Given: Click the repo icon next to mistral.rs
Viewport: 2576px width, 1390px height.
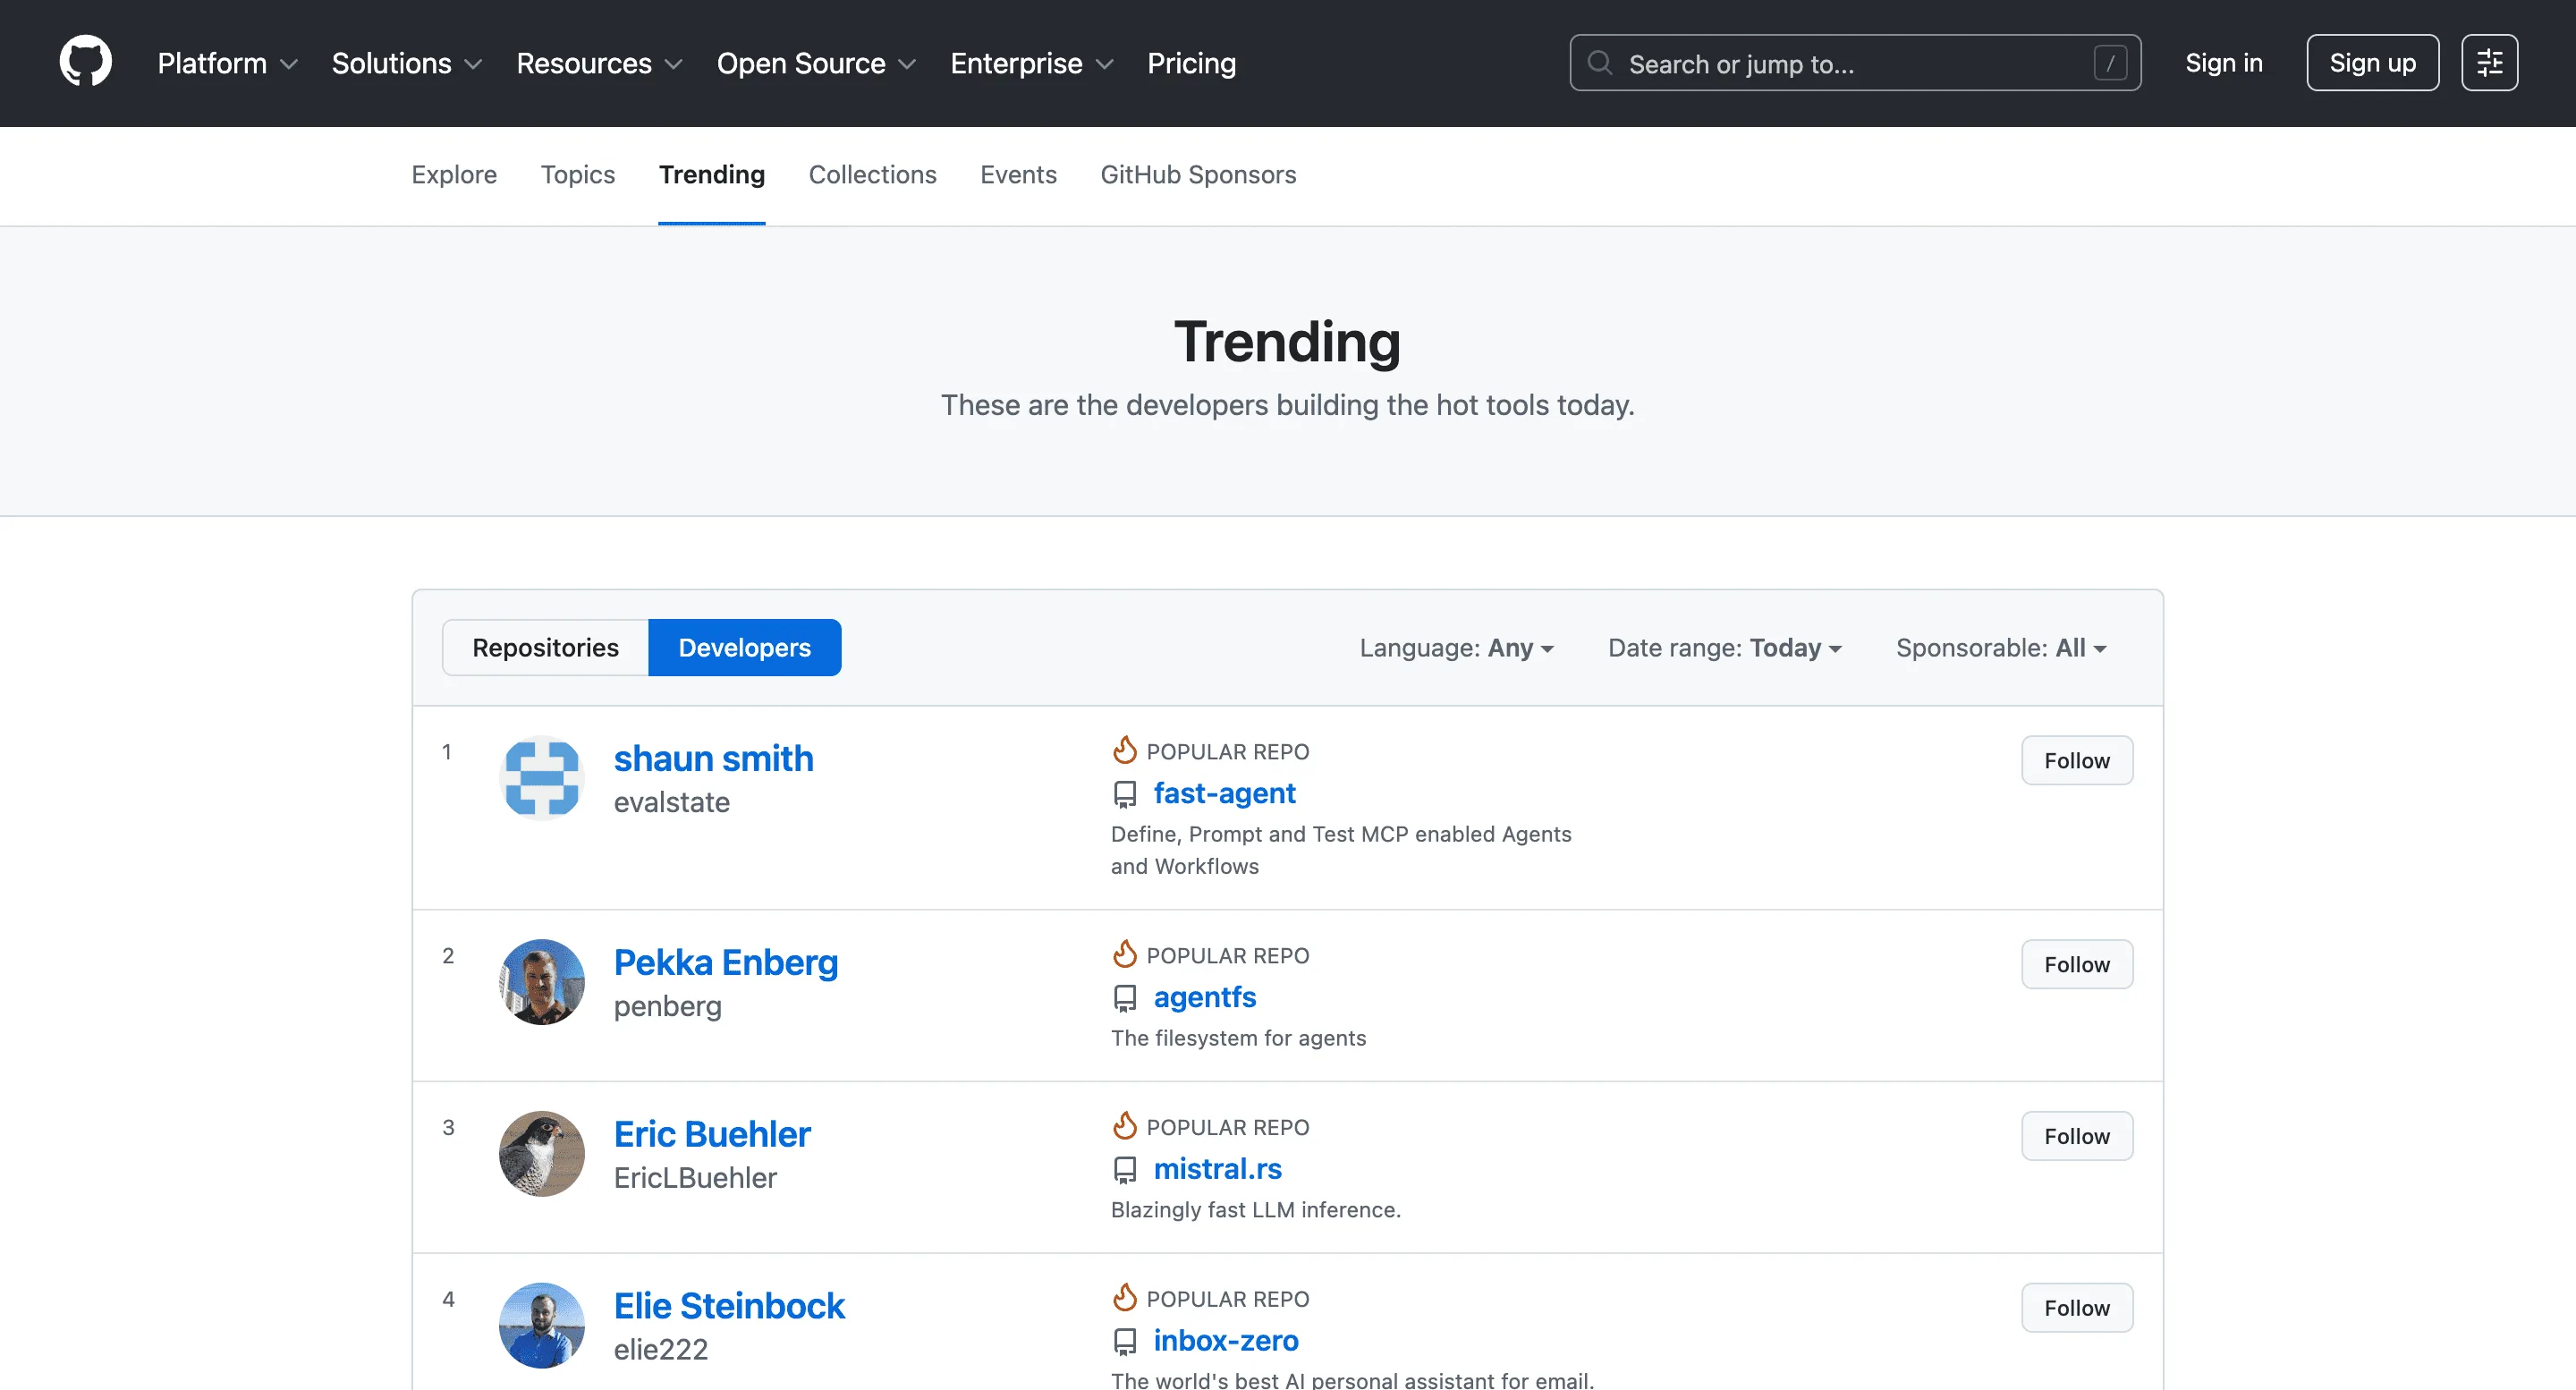Looking at the screenshot, I should (1125, 1169).
